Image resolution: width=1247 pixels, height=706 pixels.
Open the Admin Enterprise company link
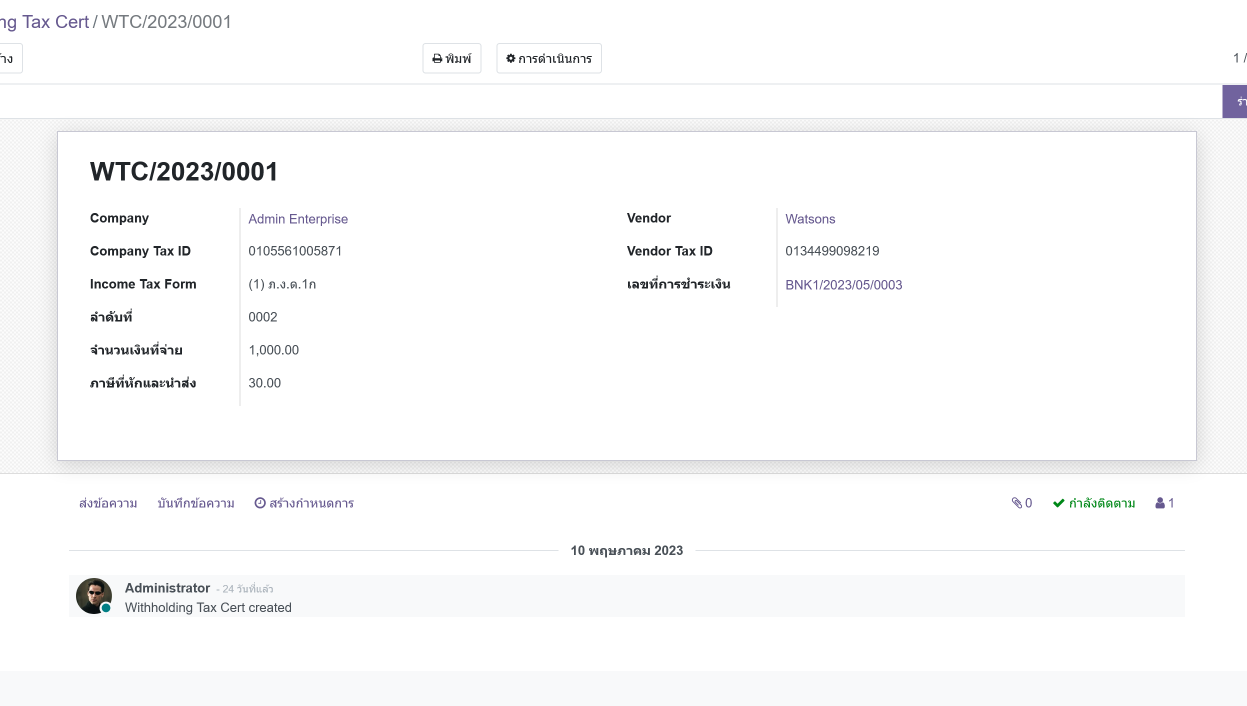(298, 219)
